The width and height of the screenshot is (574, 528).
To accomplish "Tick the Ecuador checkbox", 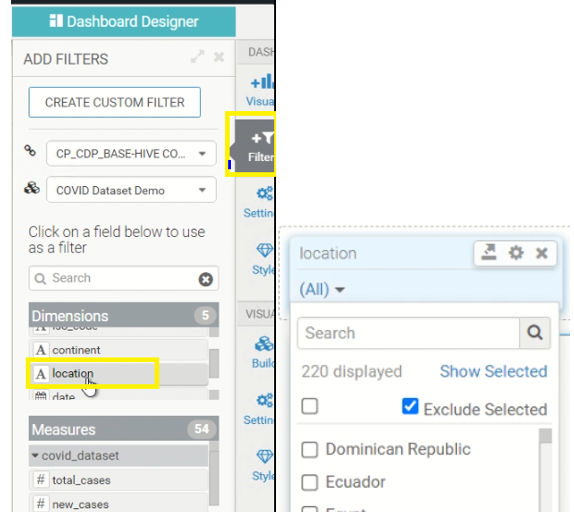I will 309,482.
